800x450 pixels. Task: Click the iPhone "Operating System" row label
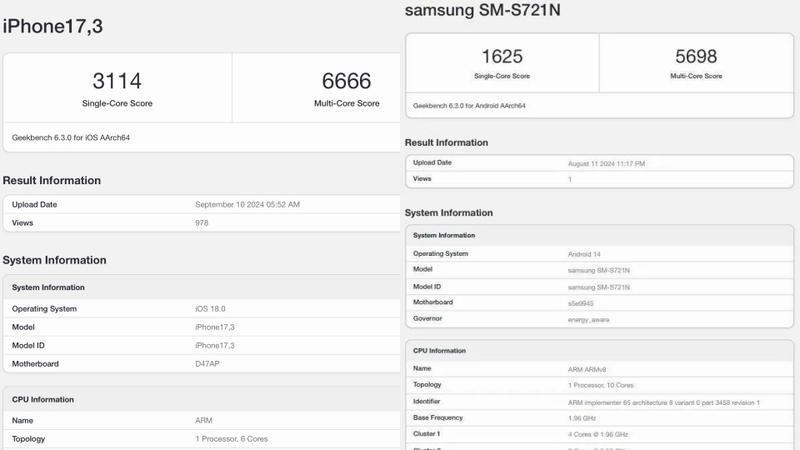pos(44,309)
